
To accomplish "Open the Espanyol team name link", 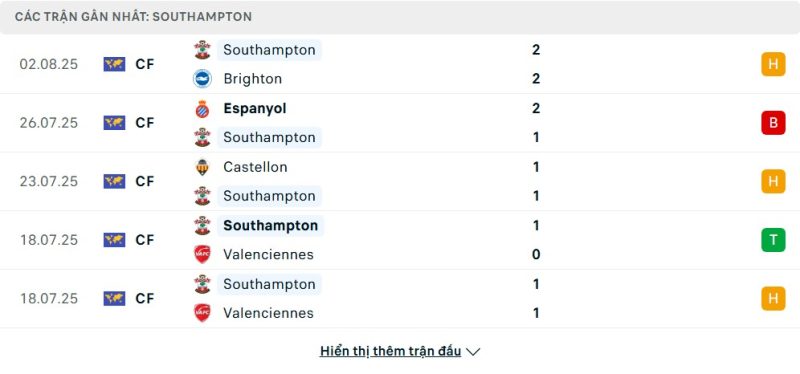I will point(255,109).
